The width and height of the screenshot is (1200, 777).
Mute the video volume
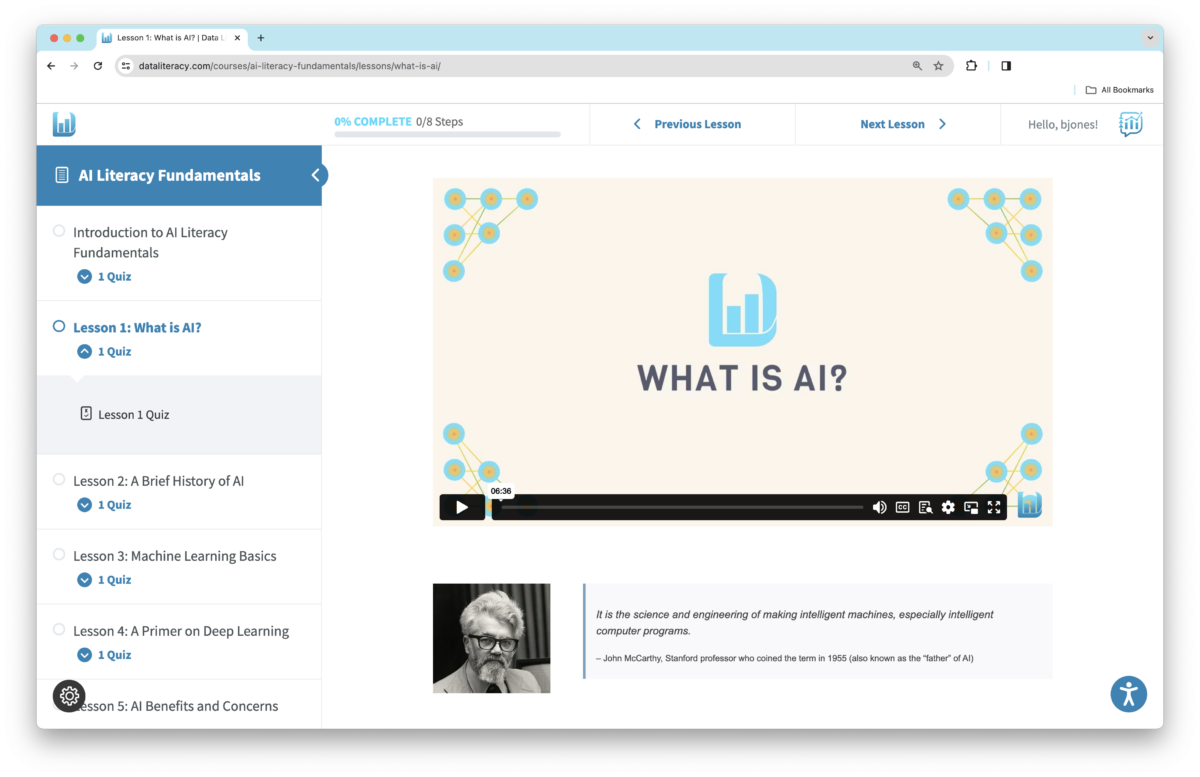click(880, 507)
